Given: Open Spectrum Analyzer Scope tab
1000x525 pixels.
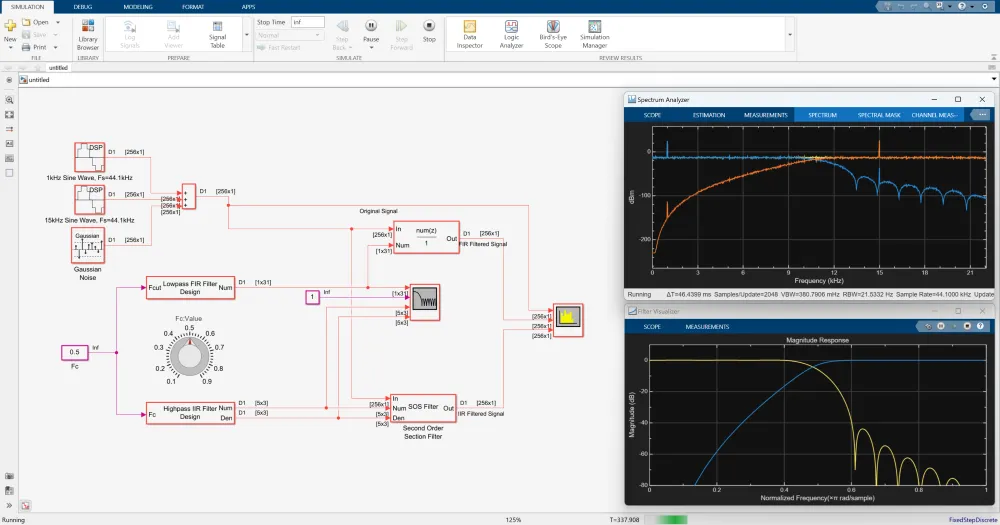Looking at the screenshot, I should point(652,115).
